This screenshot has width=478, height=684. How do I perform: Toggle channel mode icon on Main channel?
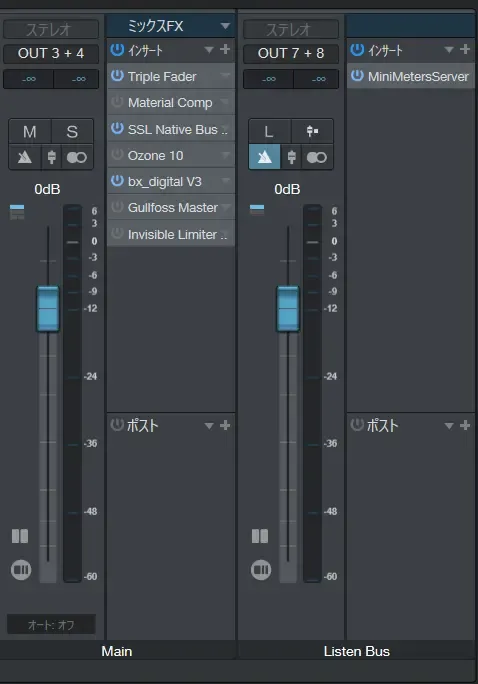click(x=77, y=157)
